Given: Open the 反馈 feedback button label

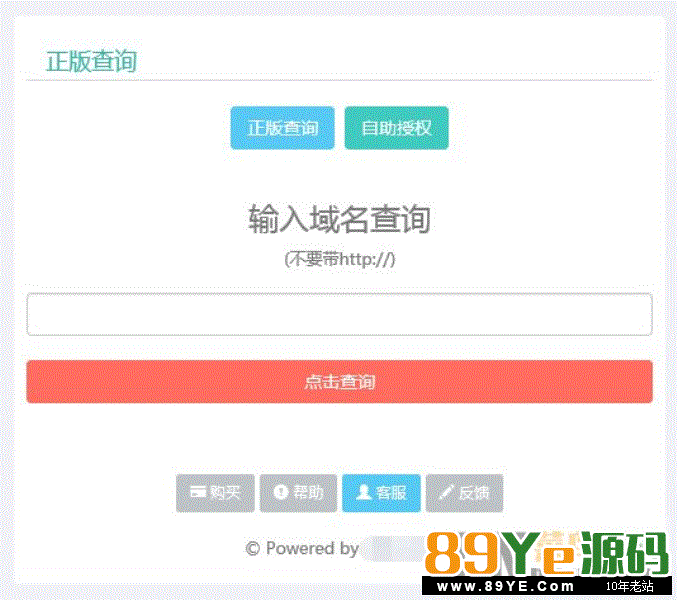Looking at the screenshot, I should (474, 492).
